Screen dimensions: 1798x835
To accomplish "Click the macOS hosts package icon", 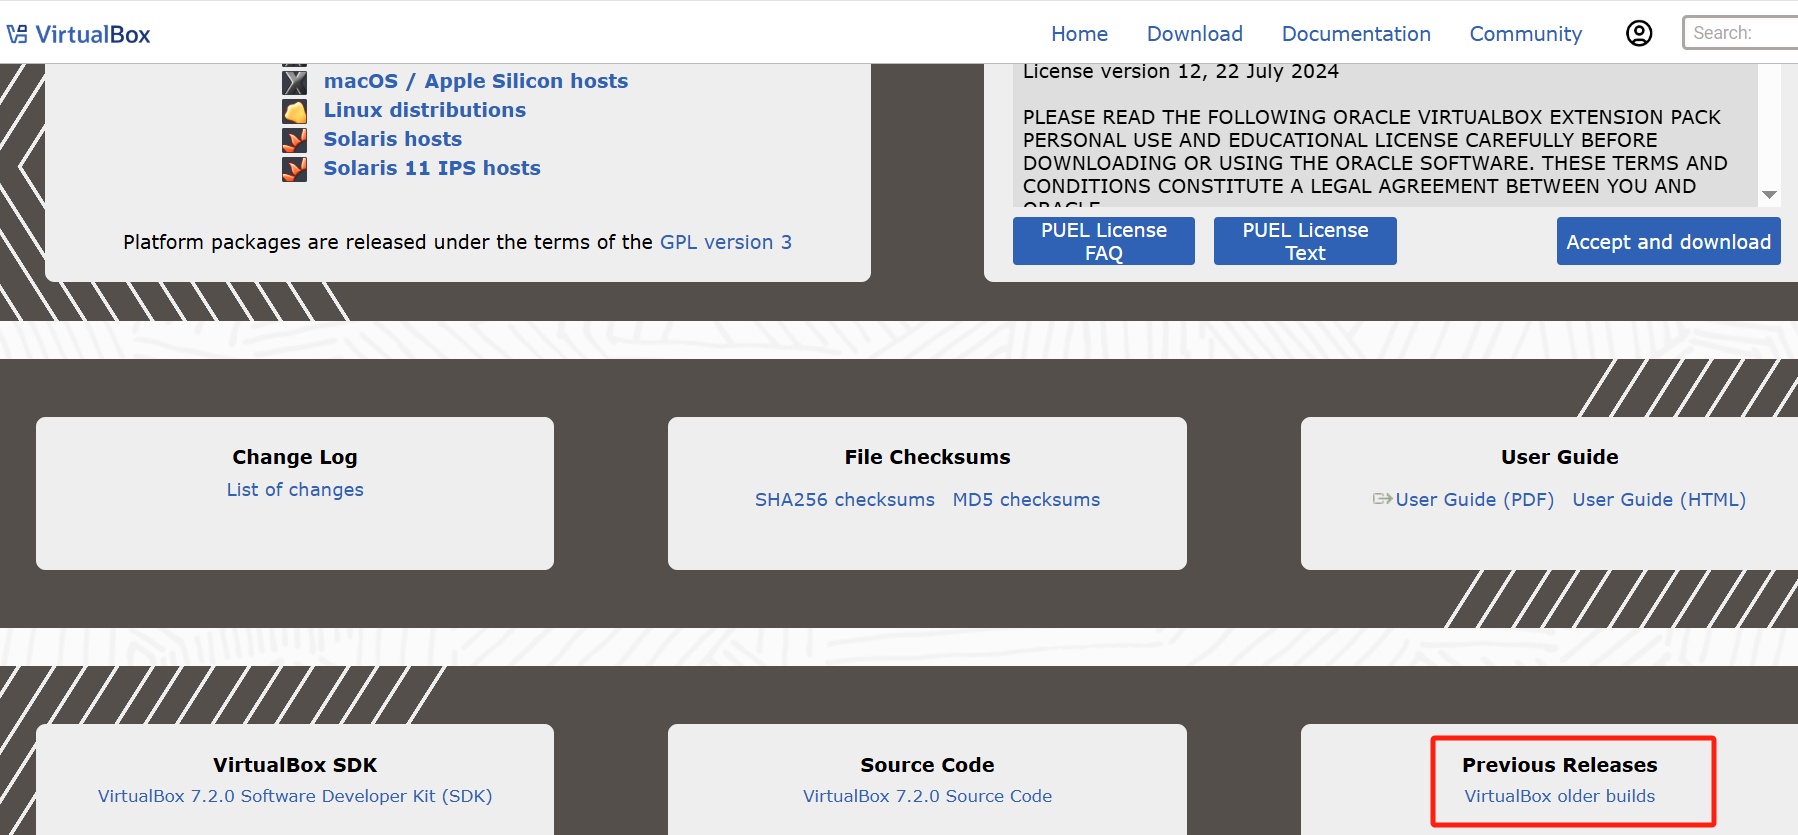I will (x=294, y=82).
